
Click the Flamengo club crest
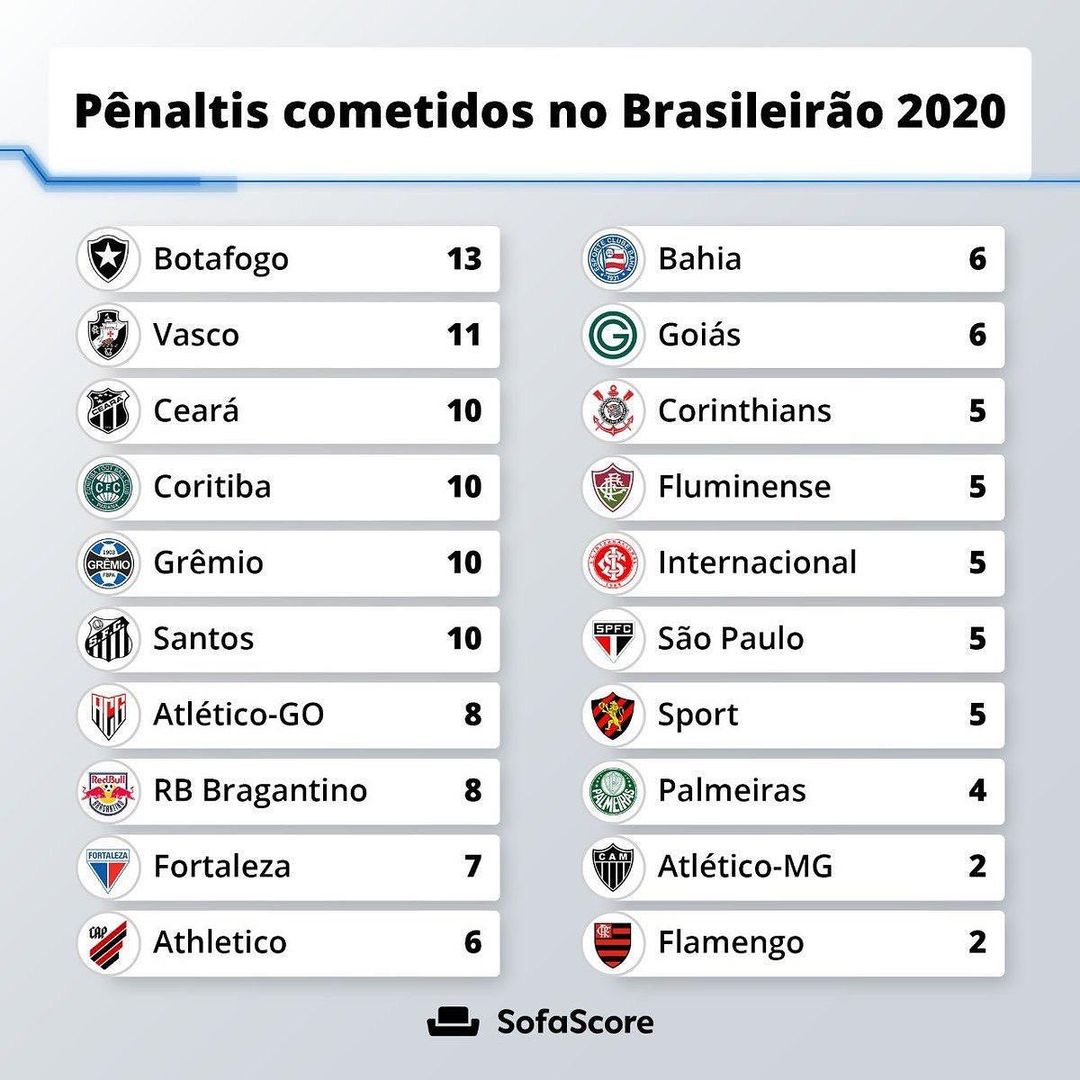(611, 943)
